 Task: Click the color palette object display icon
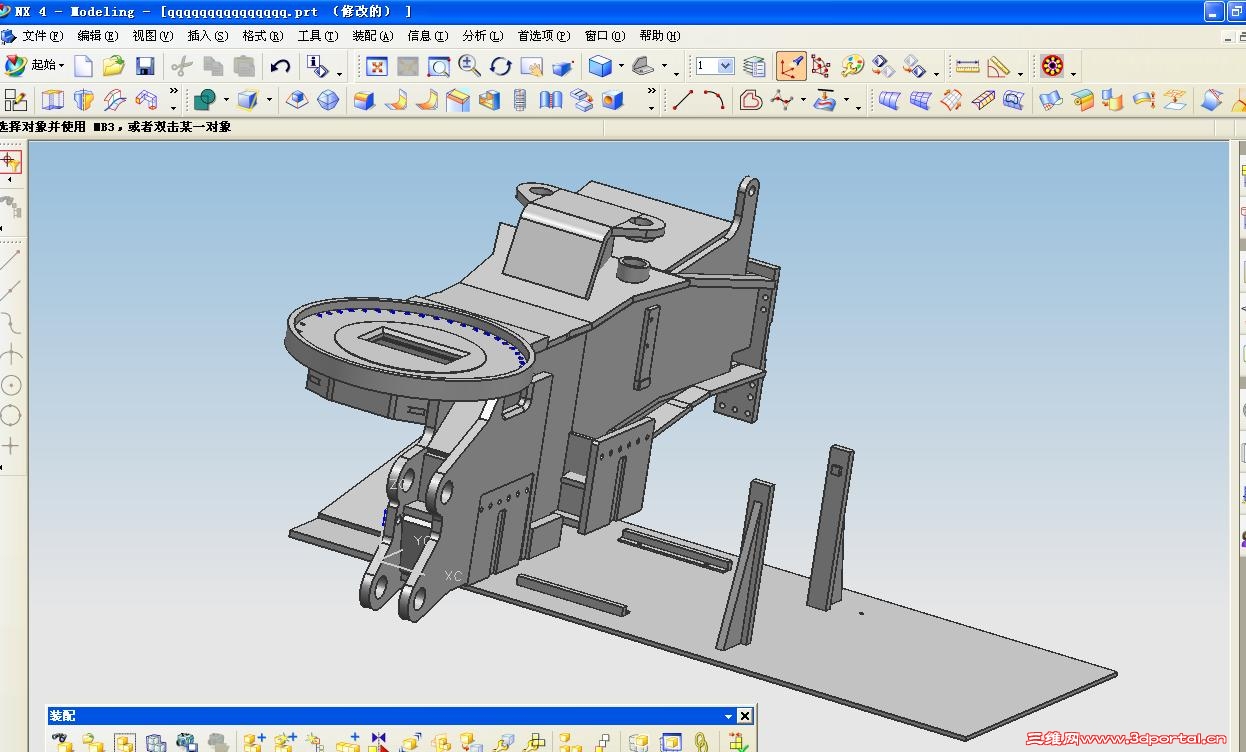tap(852, 67)
